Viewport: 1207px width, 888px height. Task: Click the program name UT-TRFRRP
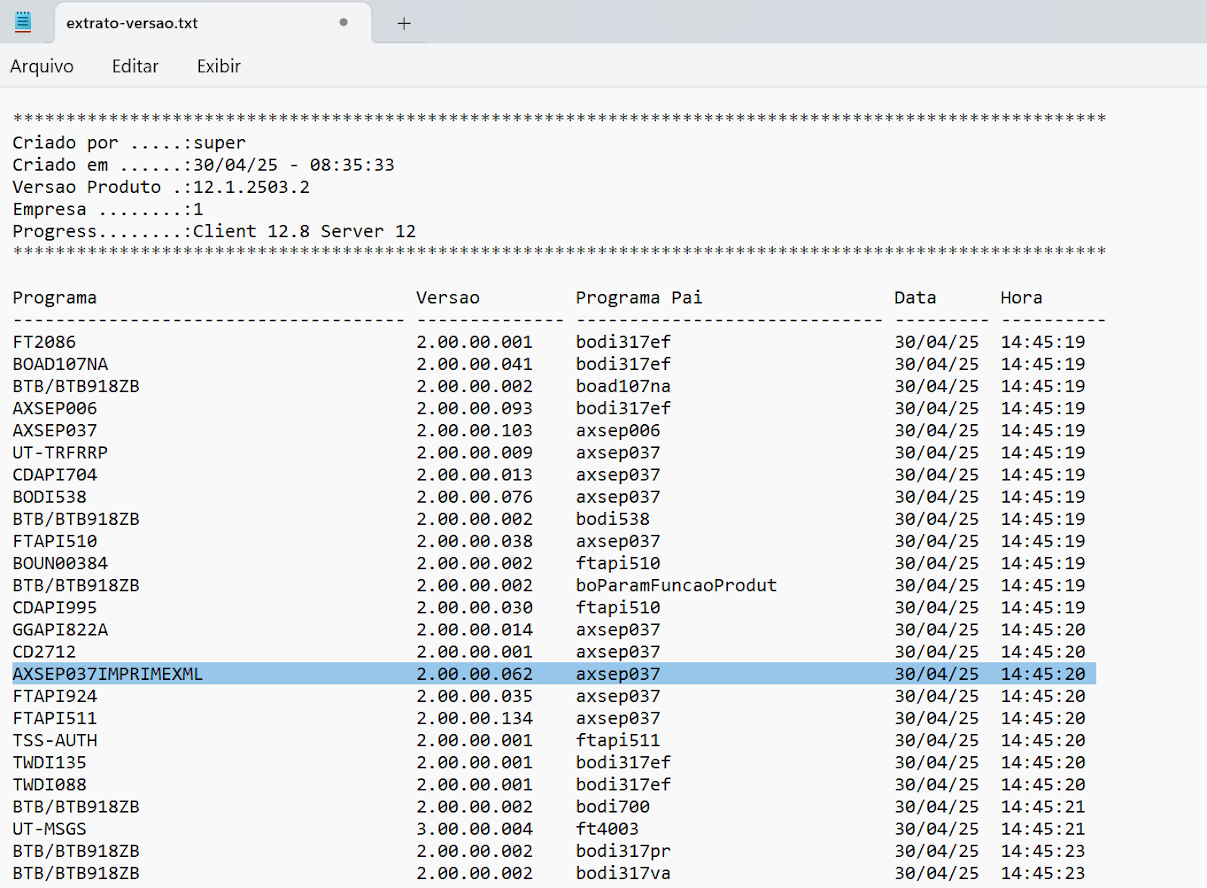60,452
